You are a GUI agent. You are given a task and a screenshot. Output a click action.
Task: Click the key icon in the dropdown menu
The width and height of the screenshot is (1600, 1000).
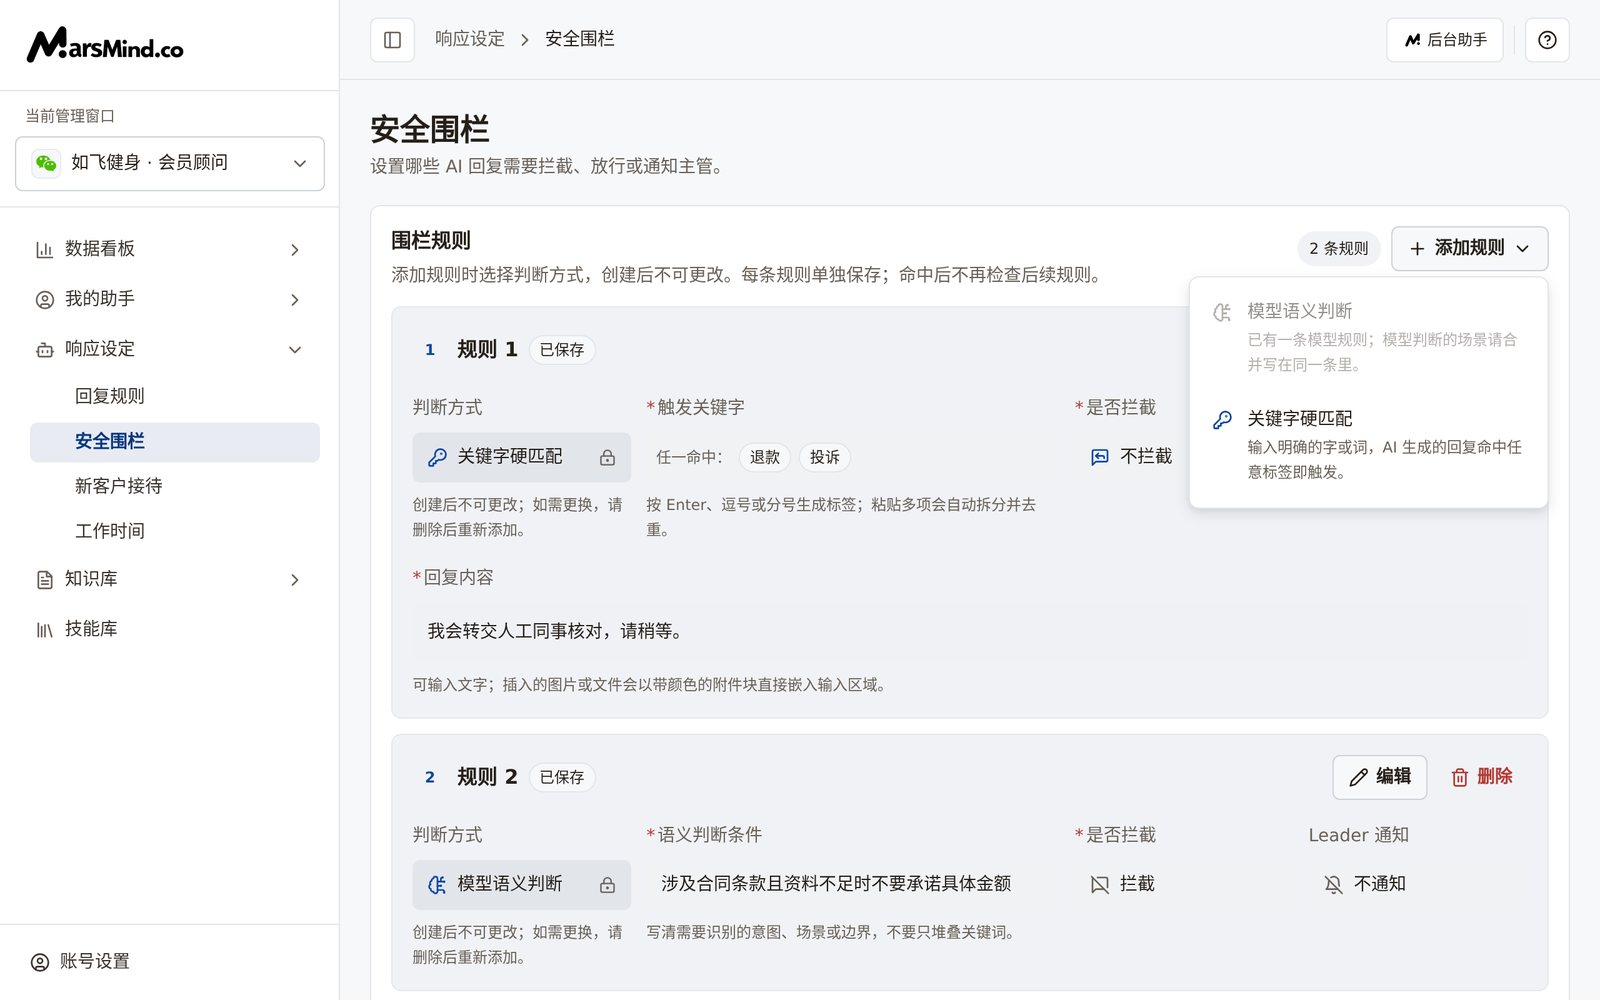[1222, 420]
